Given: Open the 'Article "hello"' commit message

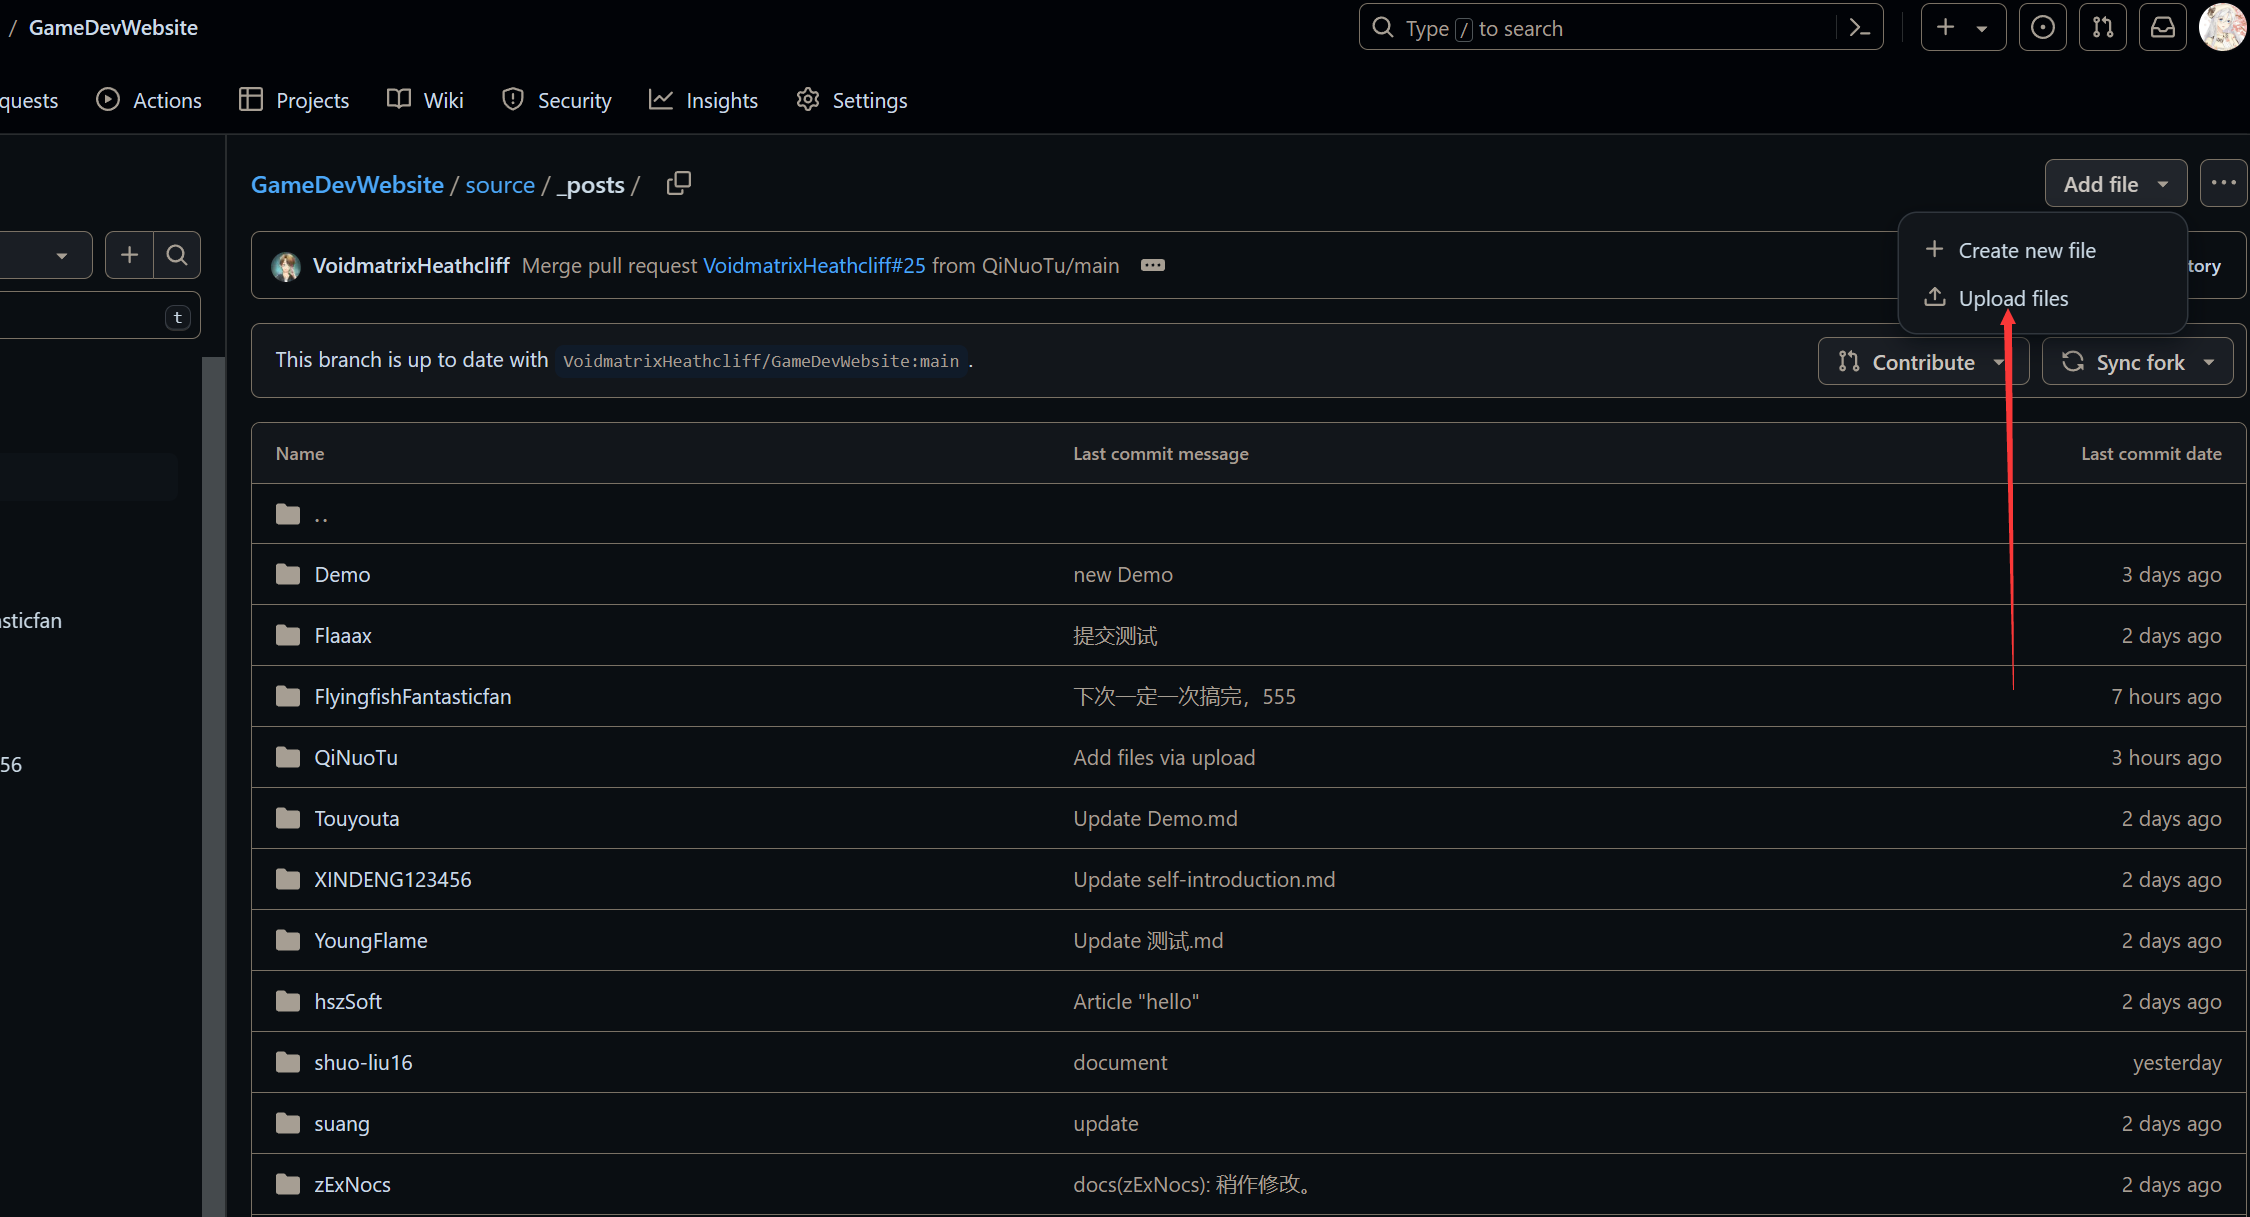Looking at the screenshot, I should coord(1136,1002).
